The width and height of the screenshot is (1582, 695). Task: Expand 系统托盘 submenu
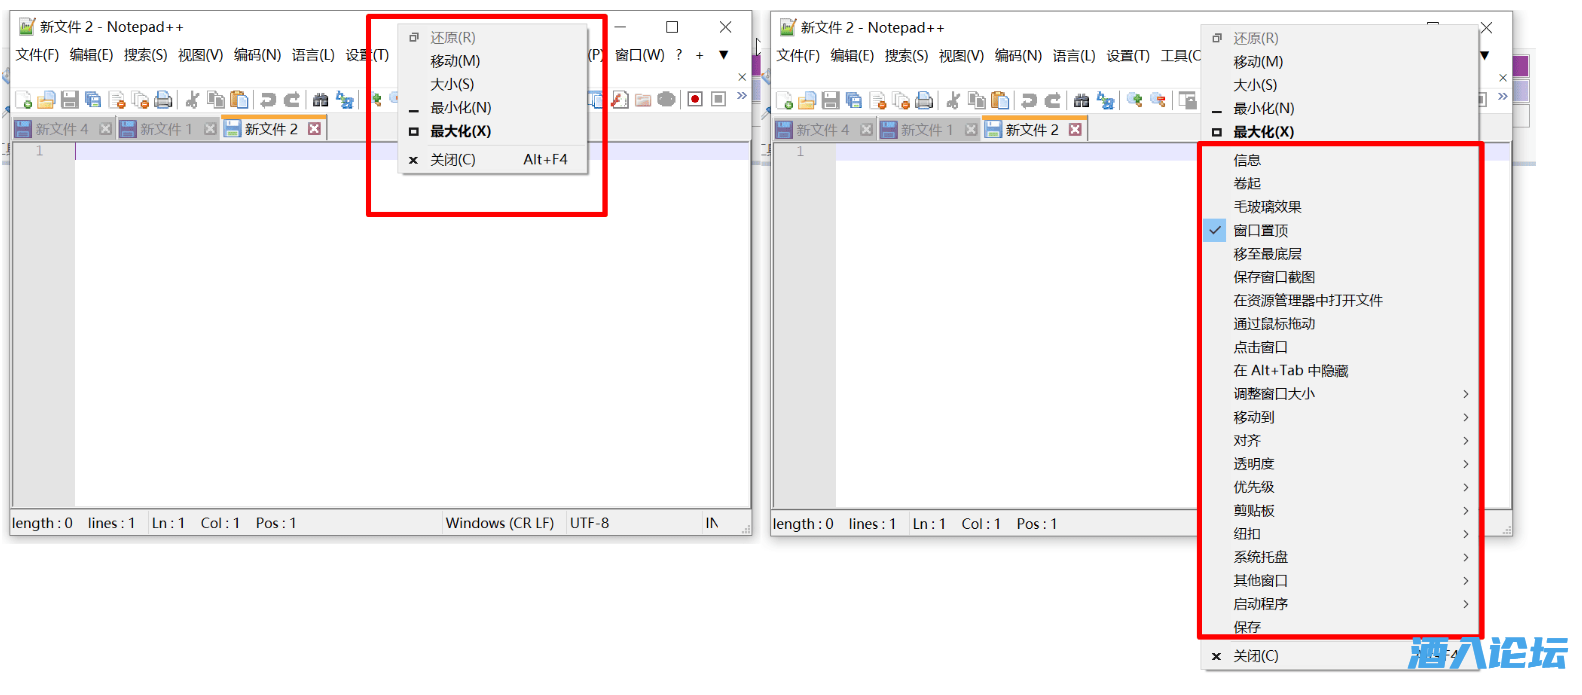point(1340,558)
